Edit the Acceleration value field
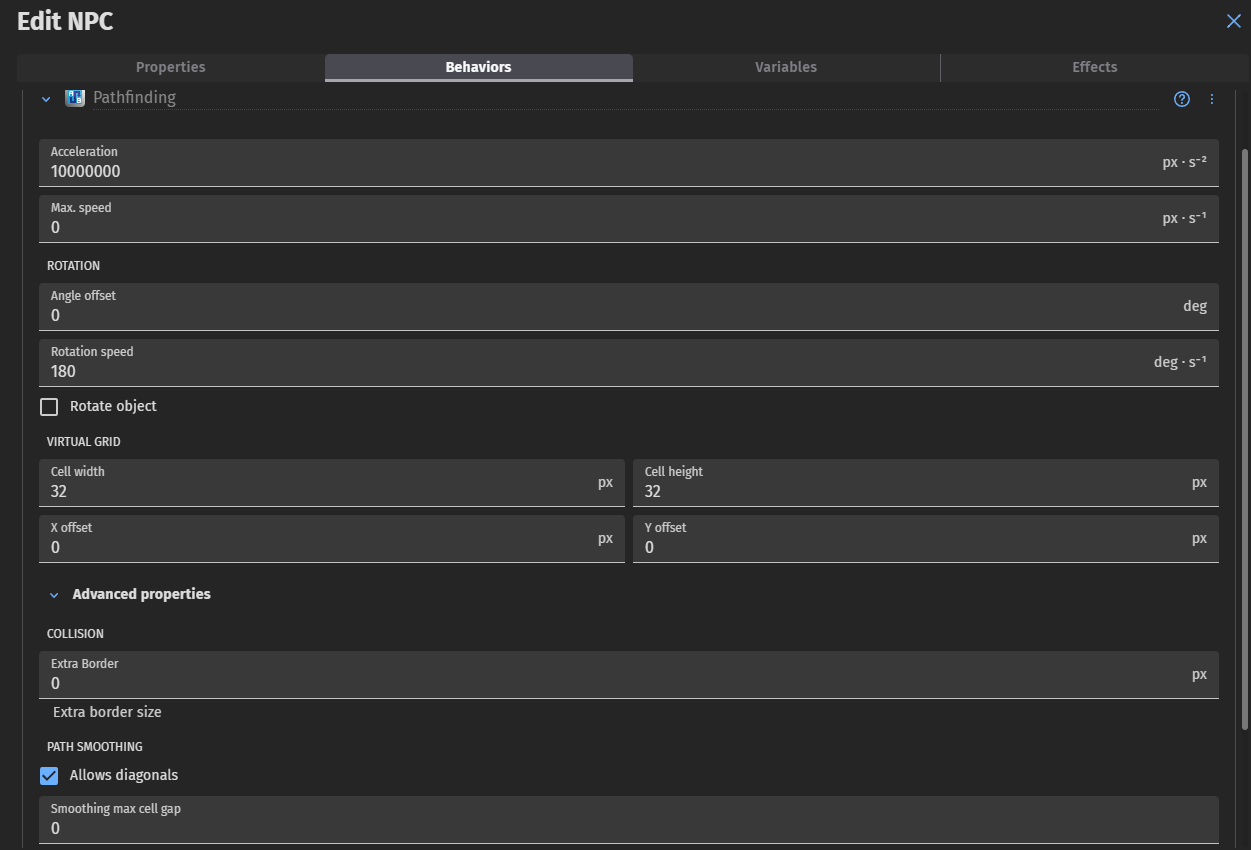The height and width of the screenshot is (850, 1251). click(x=629, y=162)
